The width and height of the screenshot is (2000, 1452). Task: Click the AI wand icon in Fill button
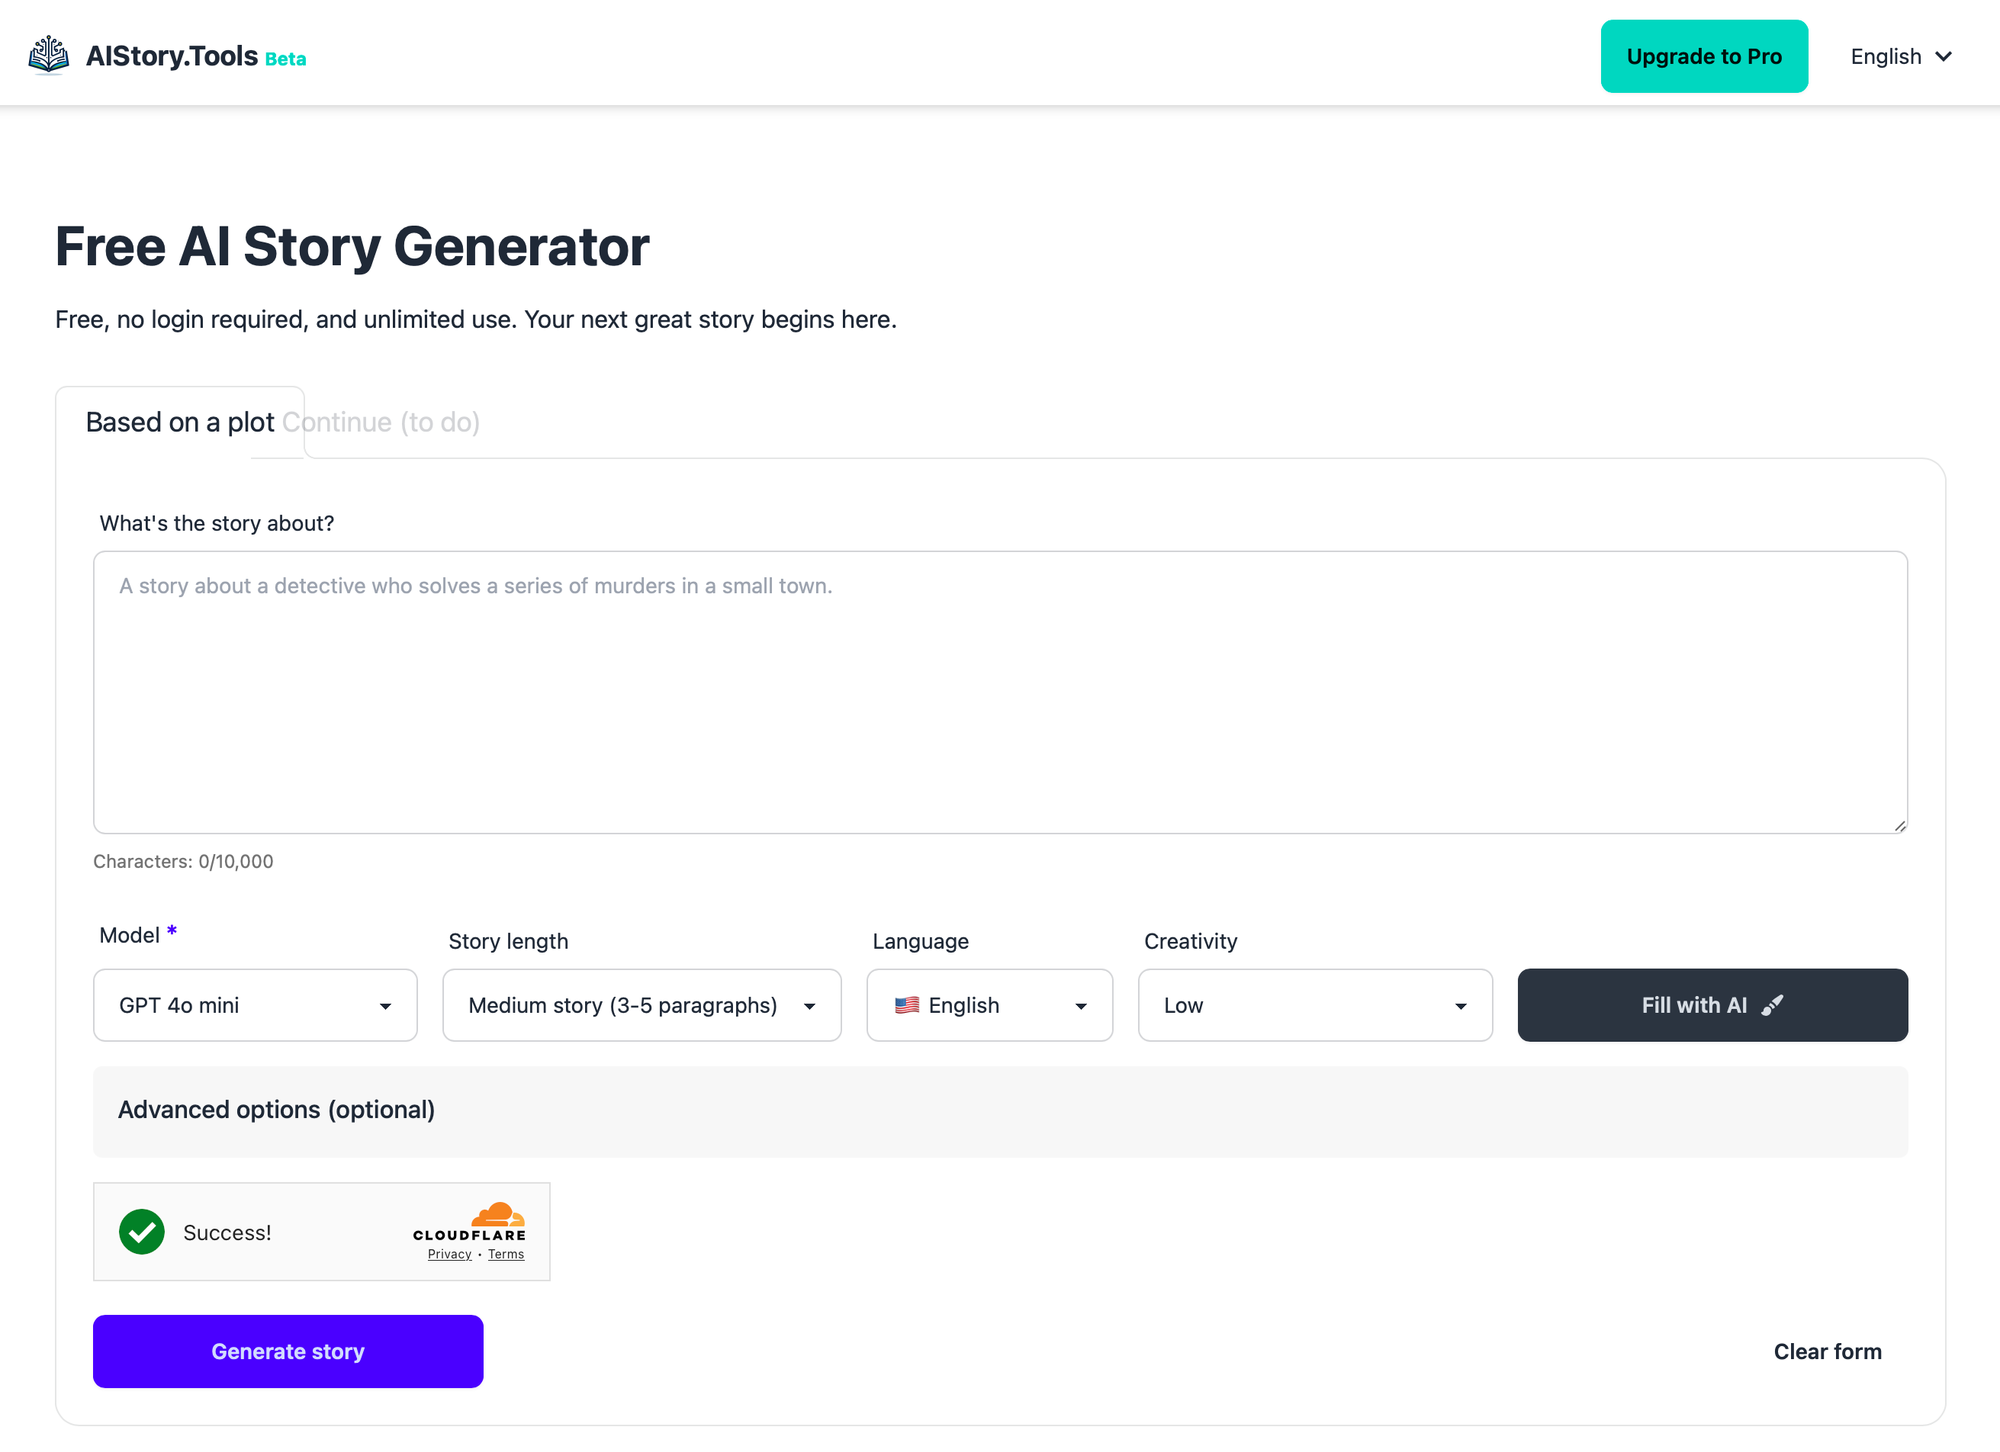1775,1005
